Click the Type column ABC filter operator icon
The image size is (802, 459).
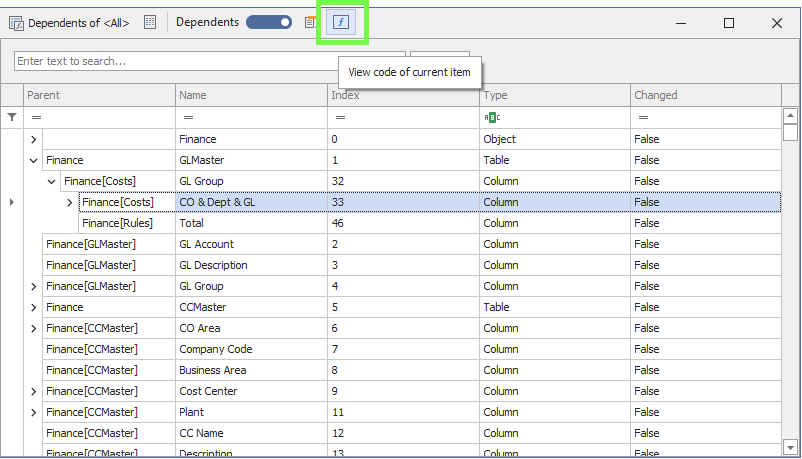(x=490, y=117)
